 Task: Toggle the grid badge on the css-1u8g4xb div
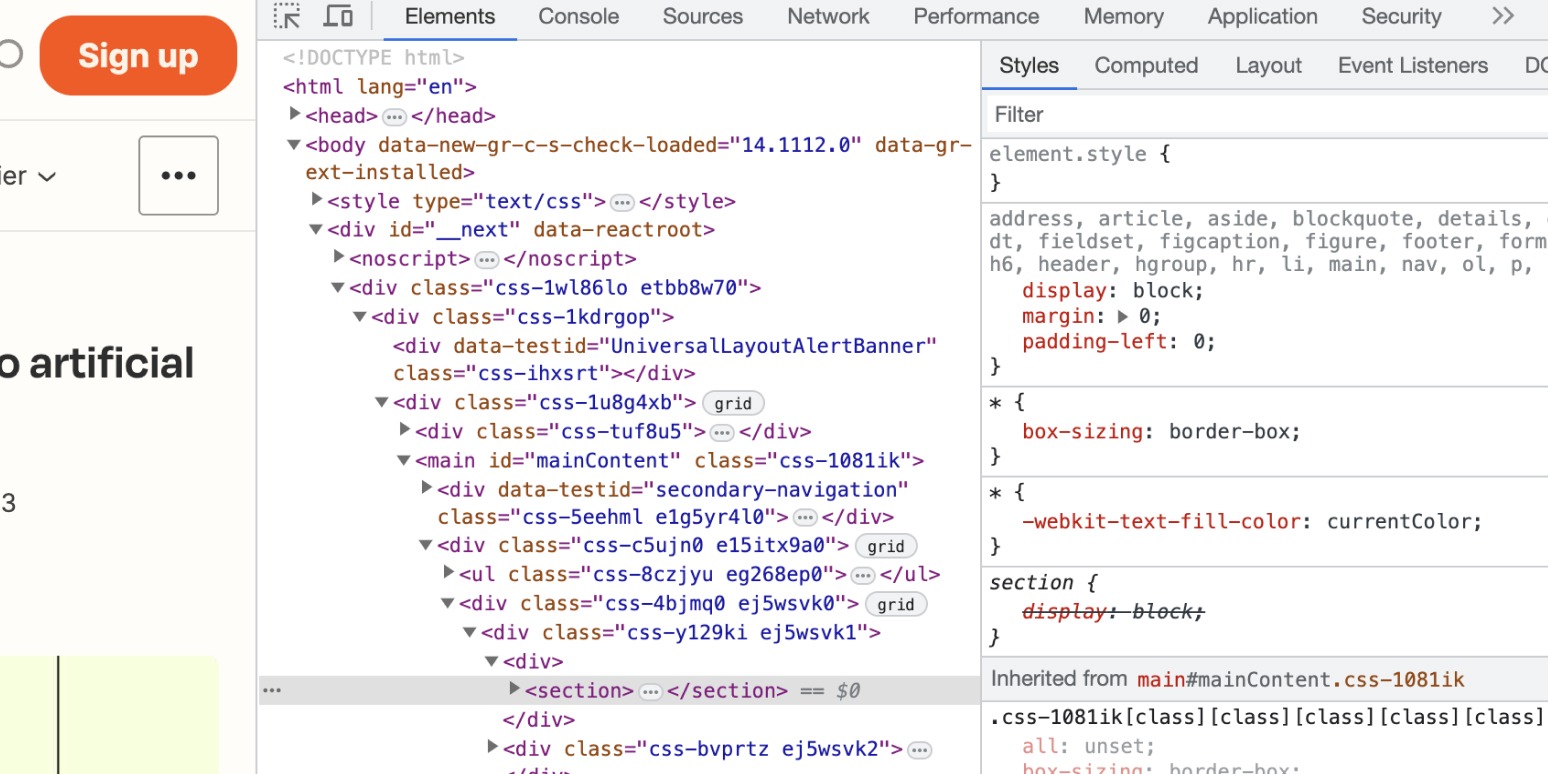click(733, 403)
